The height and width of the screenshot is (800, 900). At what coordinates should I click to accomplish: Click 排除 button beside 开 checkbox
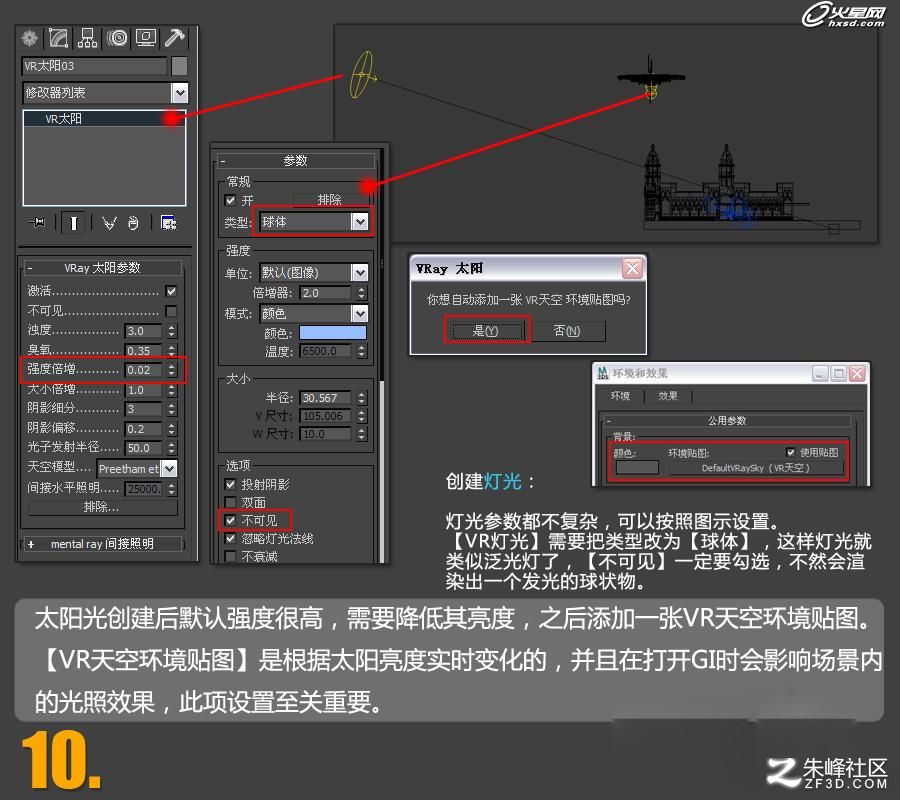pyautogui.click(x=329, y=200)
